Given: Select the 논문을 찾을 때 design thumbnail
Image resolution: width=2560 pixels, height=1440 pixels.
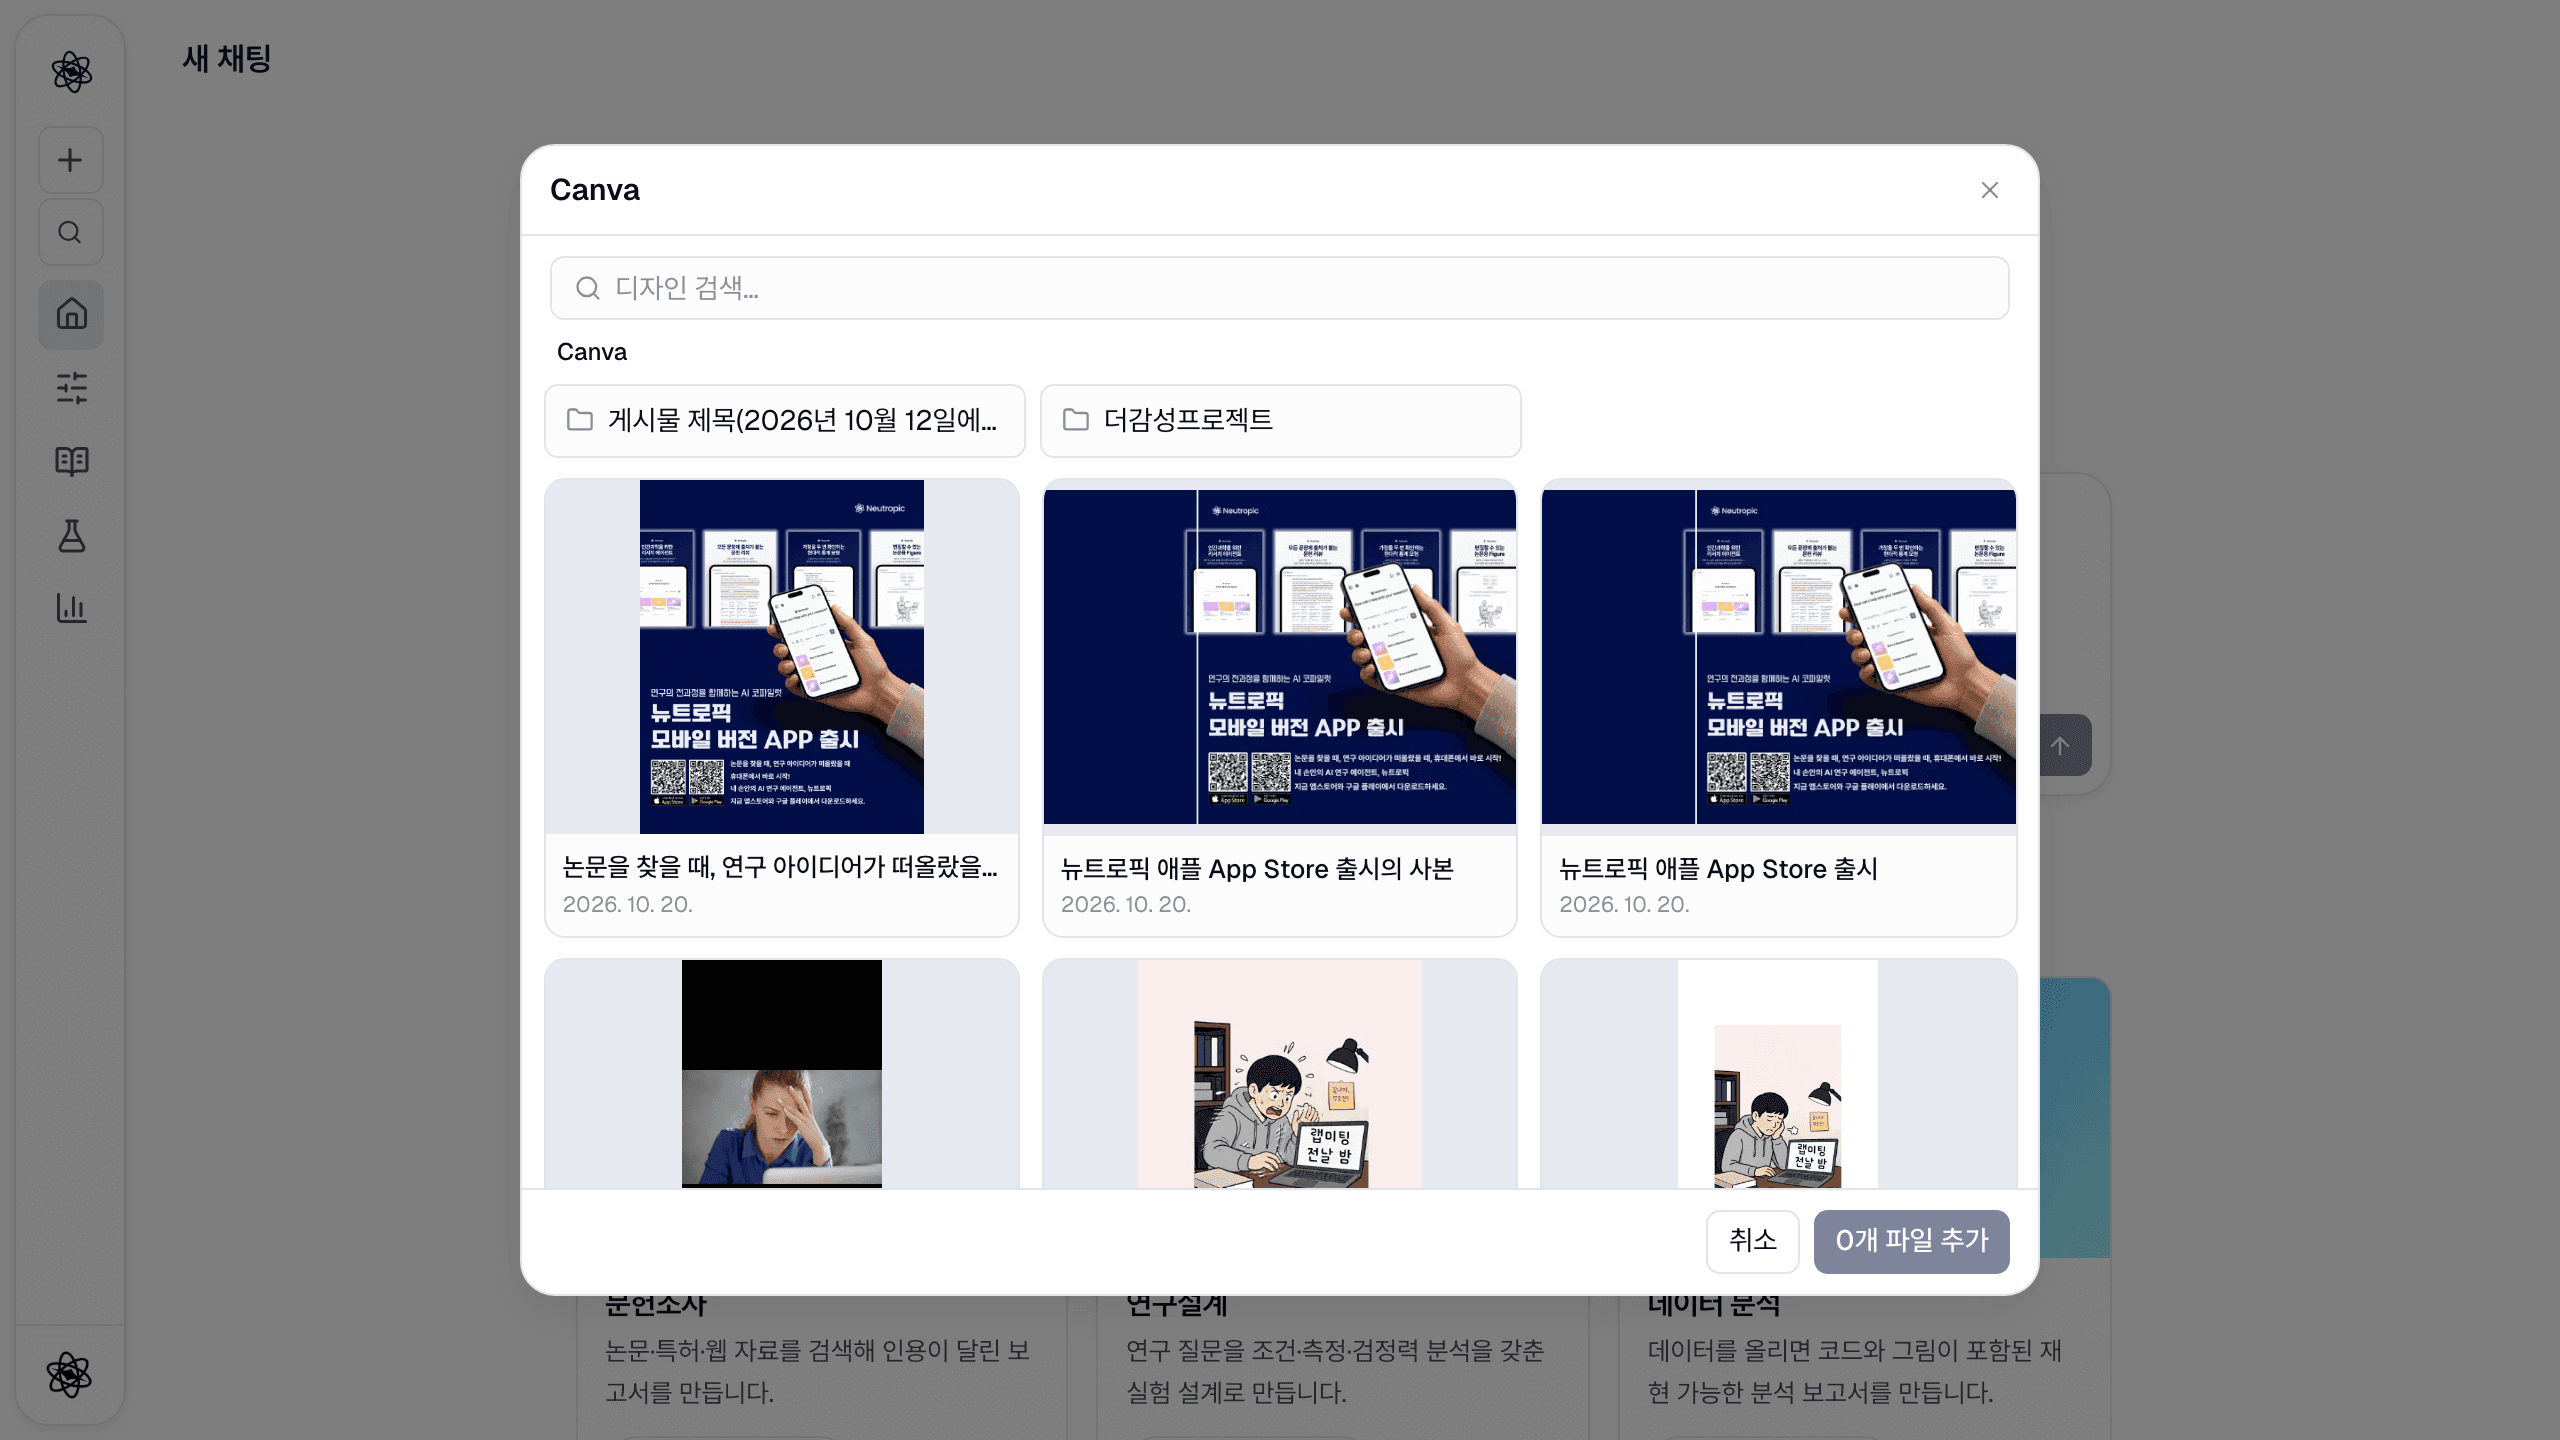Looking at the screenshot, I should click(x=782, y=656).
